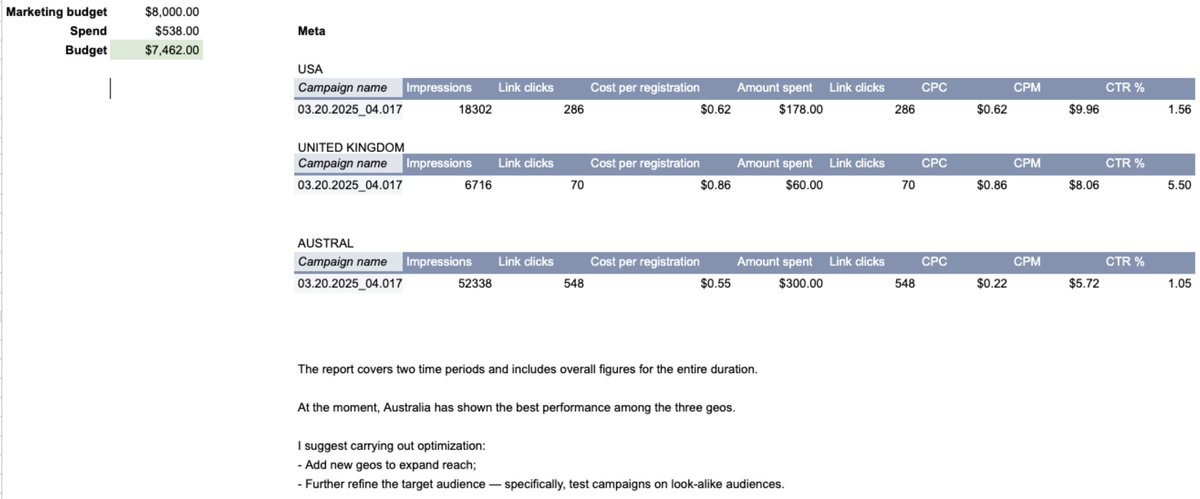Image resolution: width=1200 pixels, height=499 pixels.
Task: Click the $538.00 spend value
Action: 177,31
